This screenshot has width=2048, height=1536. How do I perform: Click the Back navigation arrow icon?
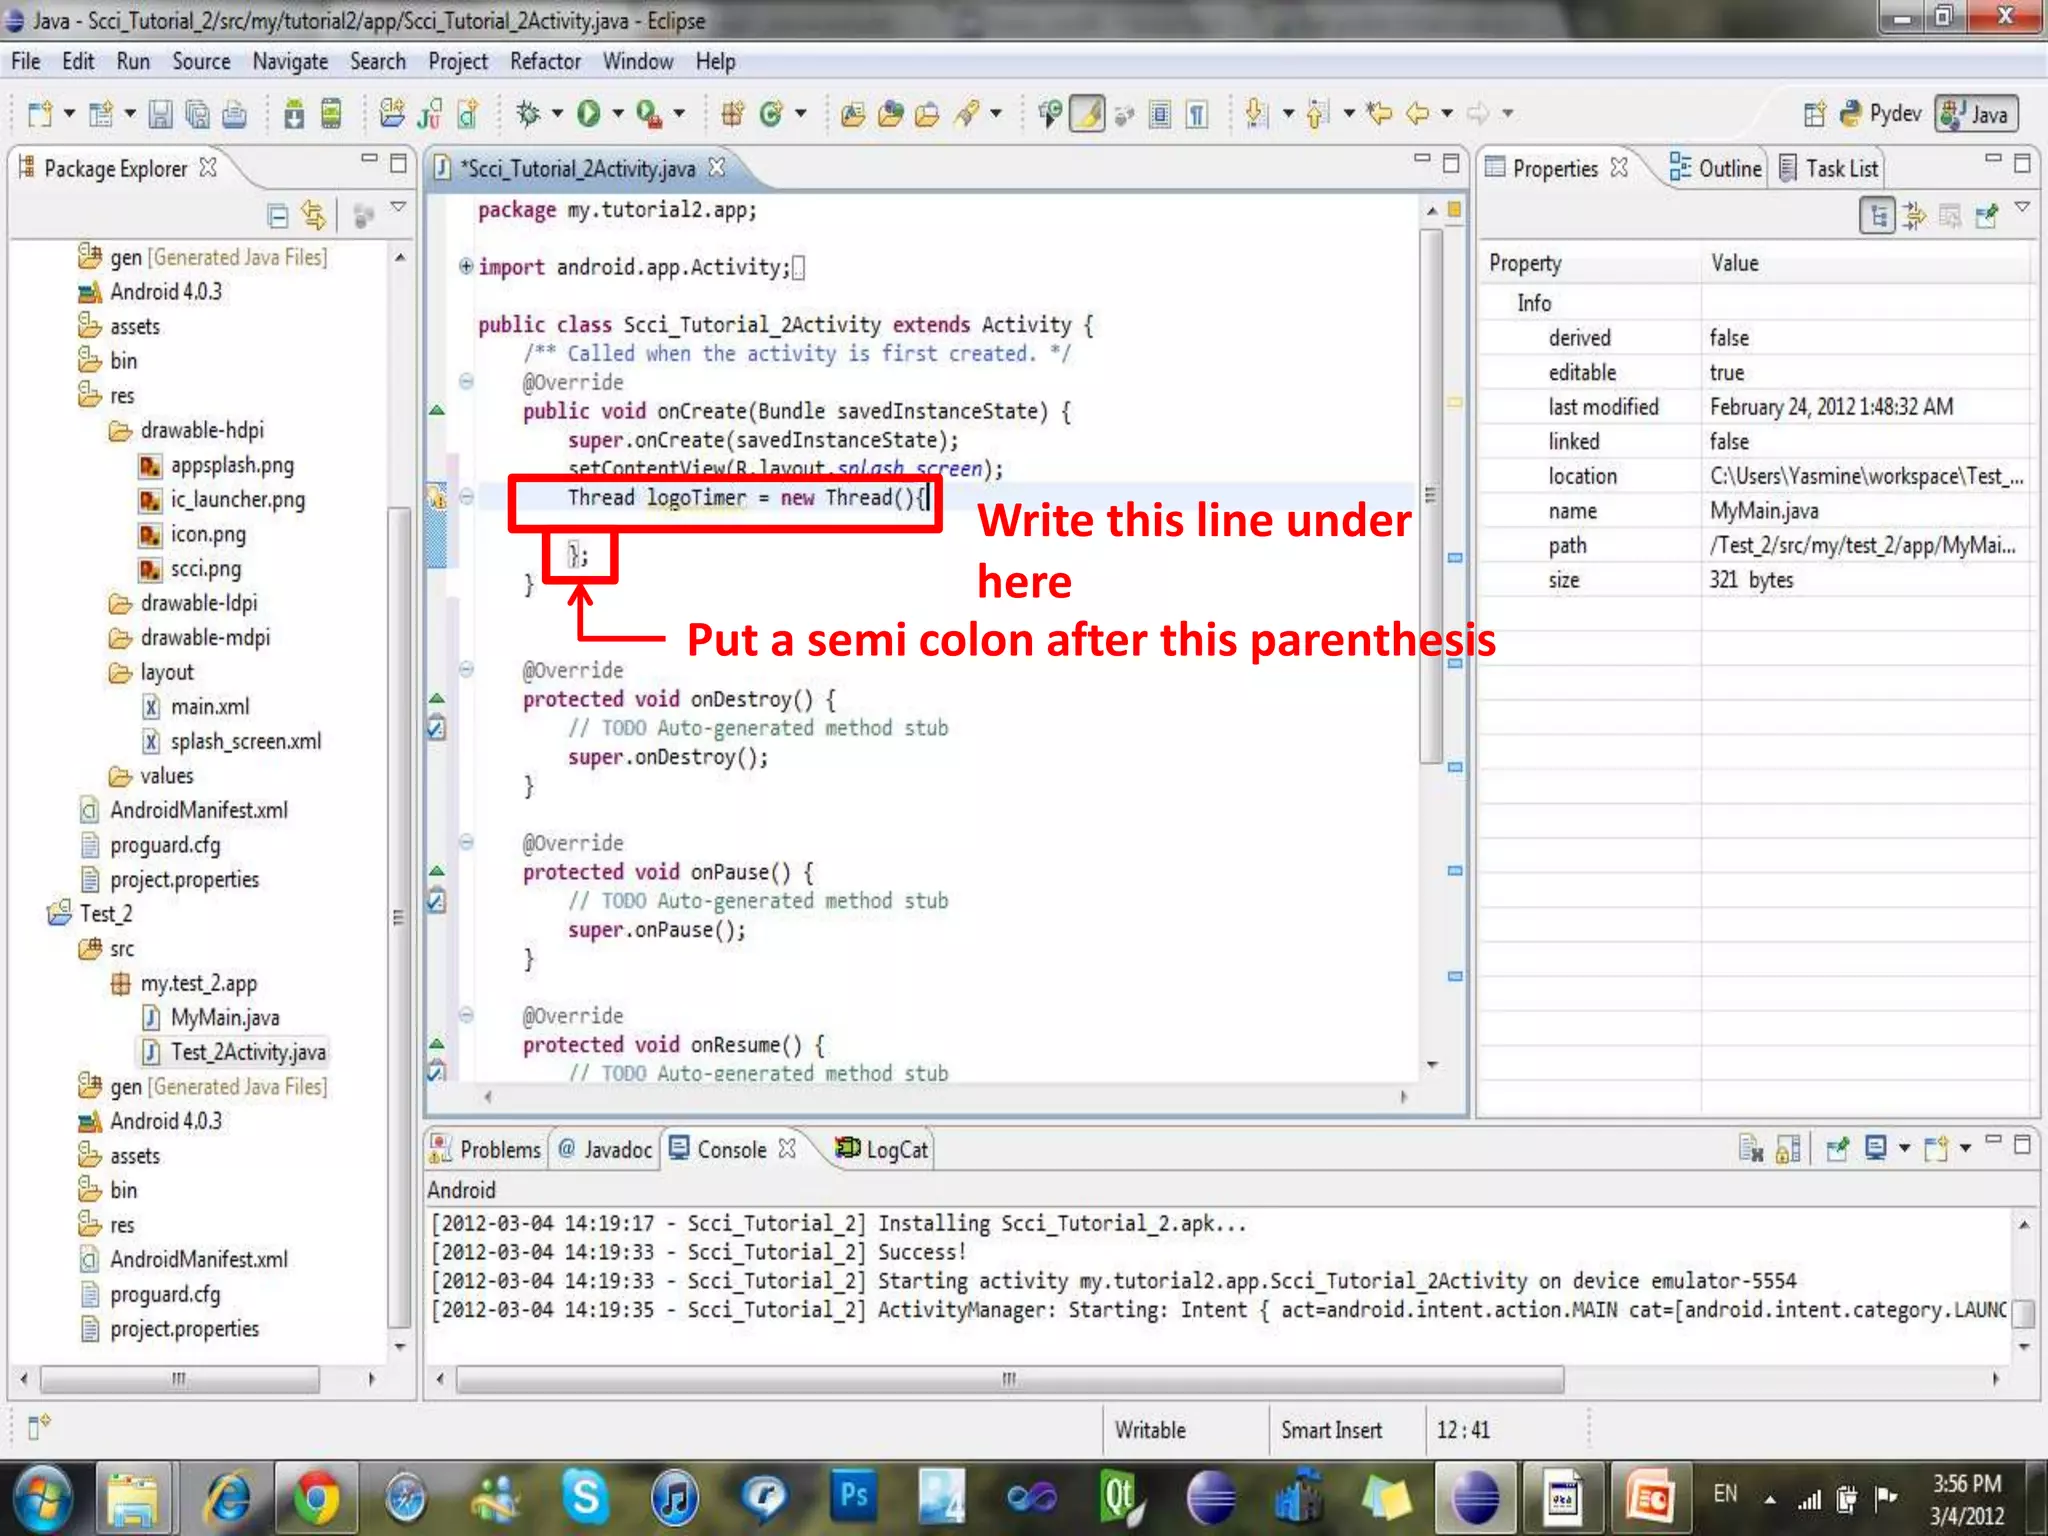tap(1417, 114)
